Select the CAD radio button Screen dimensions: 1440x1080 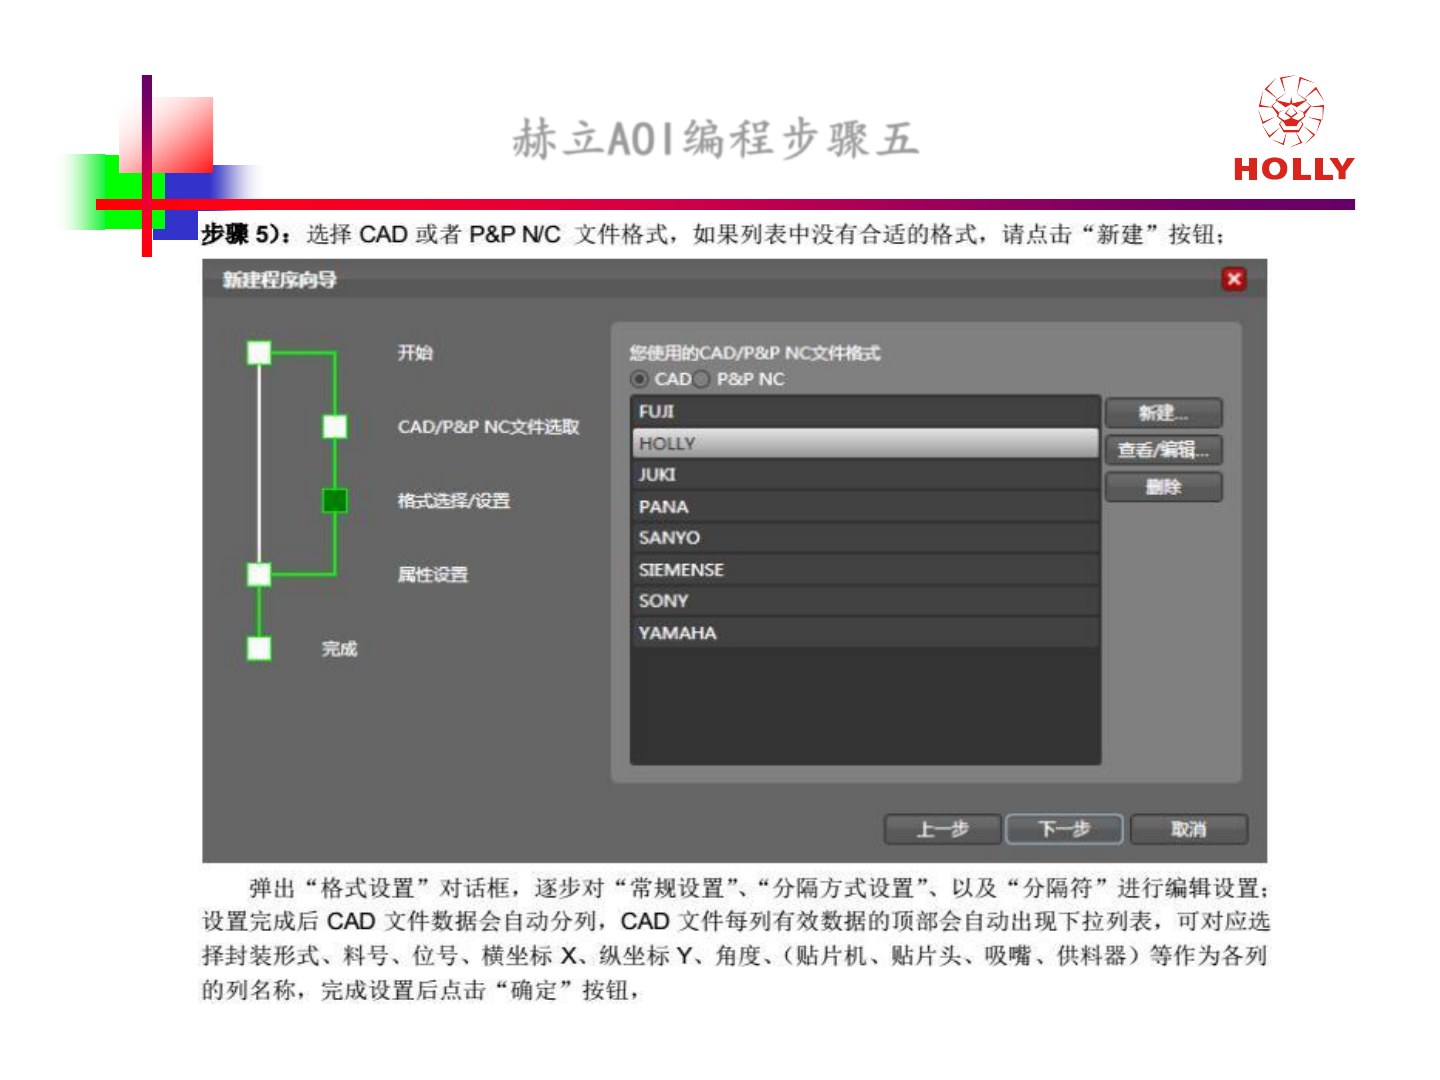tap(640, 379)
